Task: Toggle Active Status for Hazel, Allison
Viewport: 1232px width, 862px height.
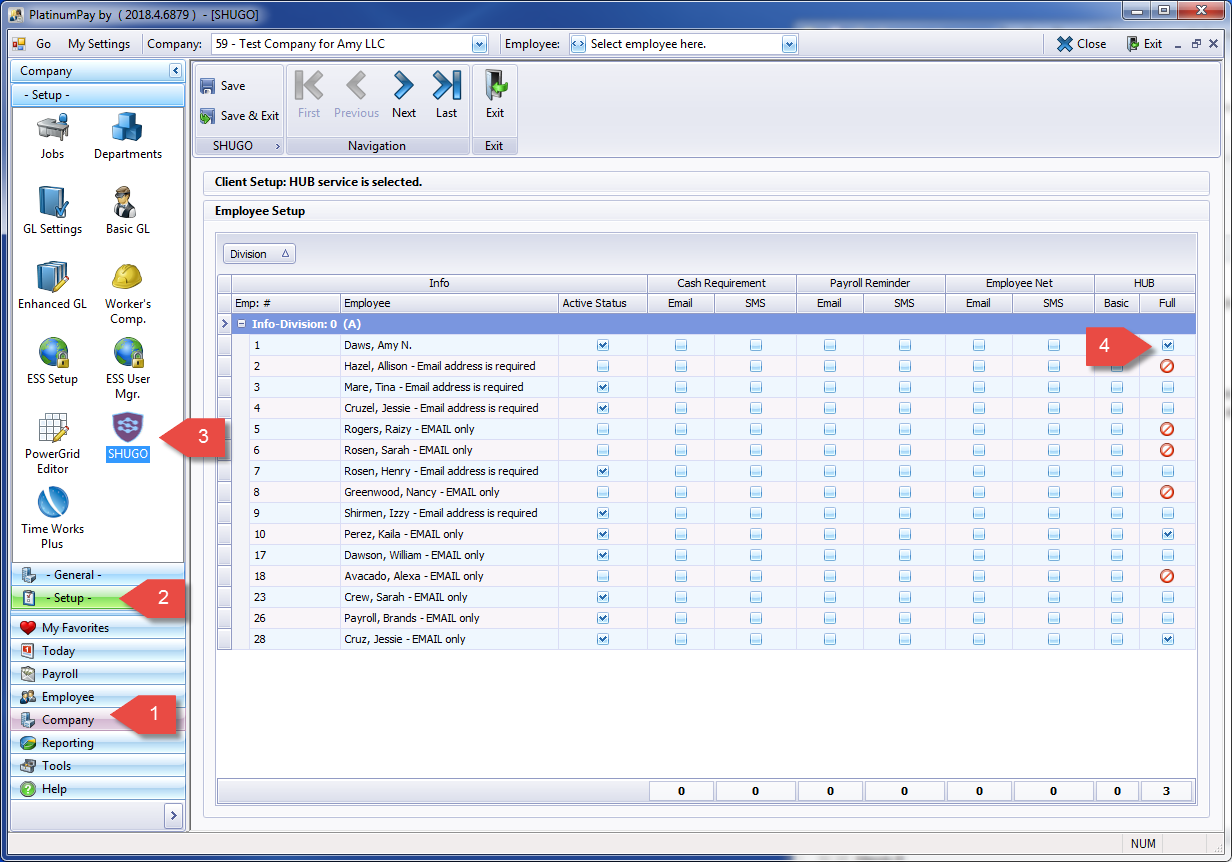Action: click(x=603, y=366)
